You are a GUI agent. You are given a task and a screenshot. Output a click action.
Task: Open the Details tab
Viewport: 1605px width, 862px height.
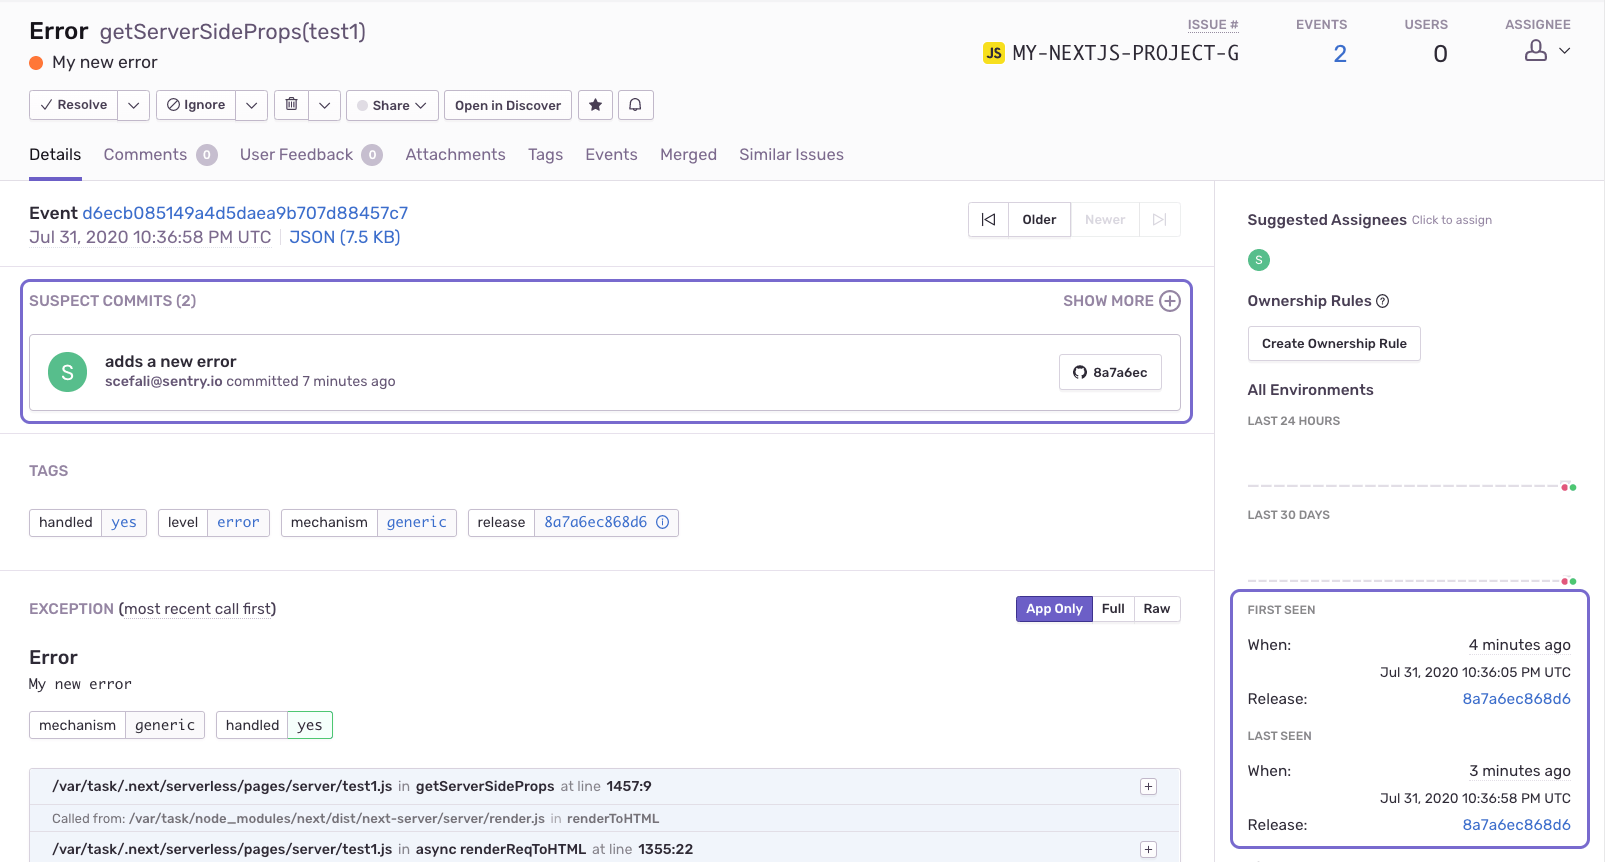point(55,155)
